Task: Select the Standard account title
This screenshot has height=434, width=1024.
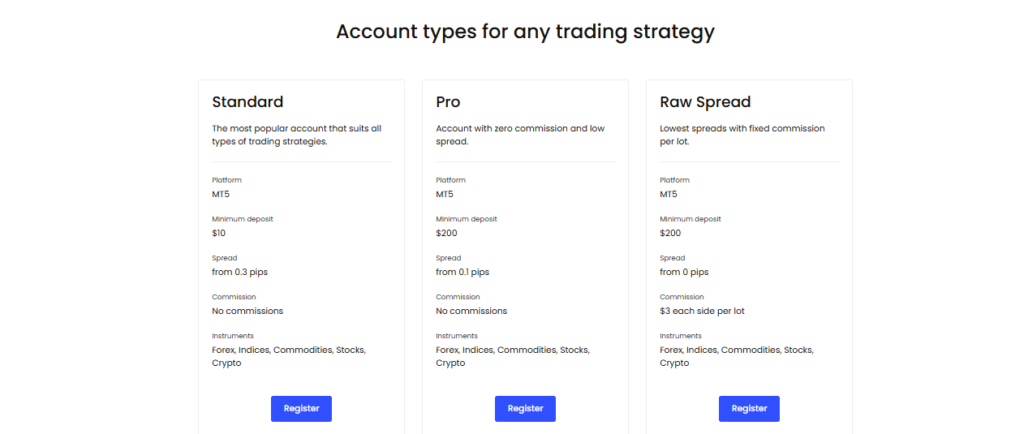Action: click(x=248, y=102)
